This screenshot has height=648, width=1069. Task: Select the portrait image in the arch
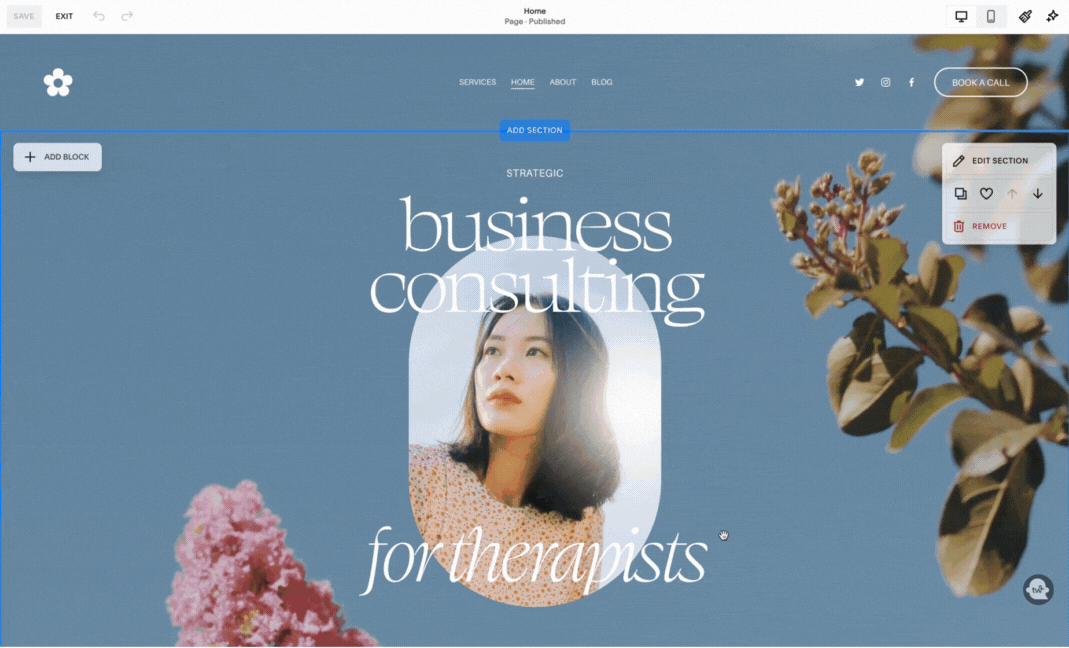(x=534, y=423)
